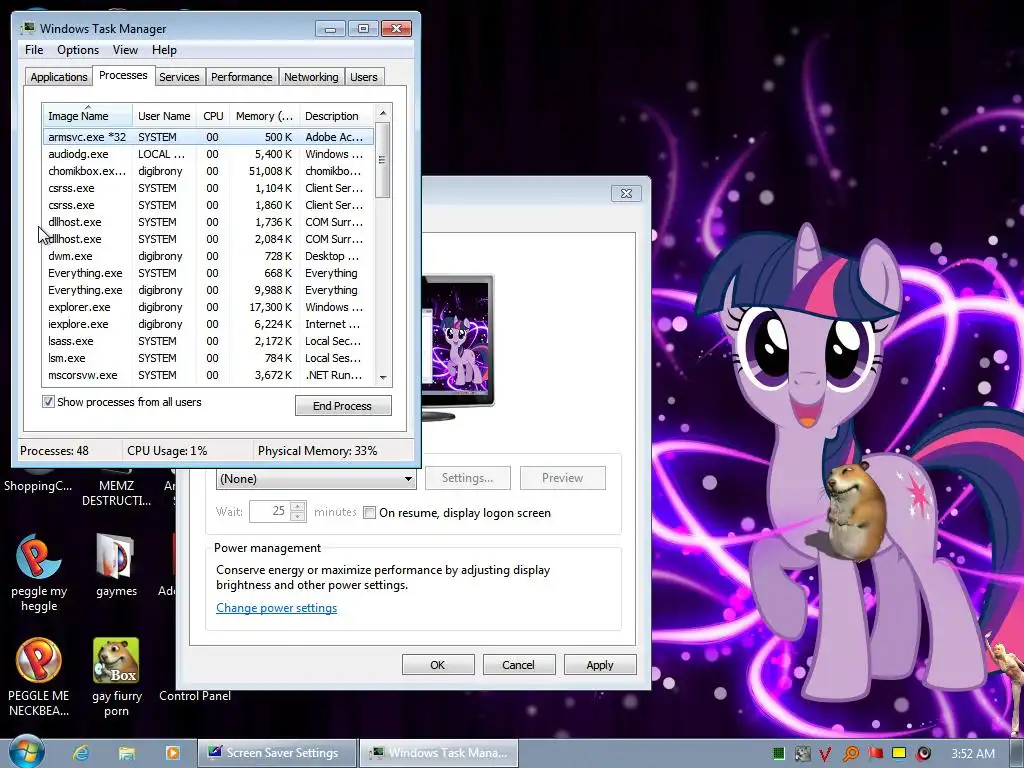
Task: Select the dwm.exe process row
Action: click(209, 256)
